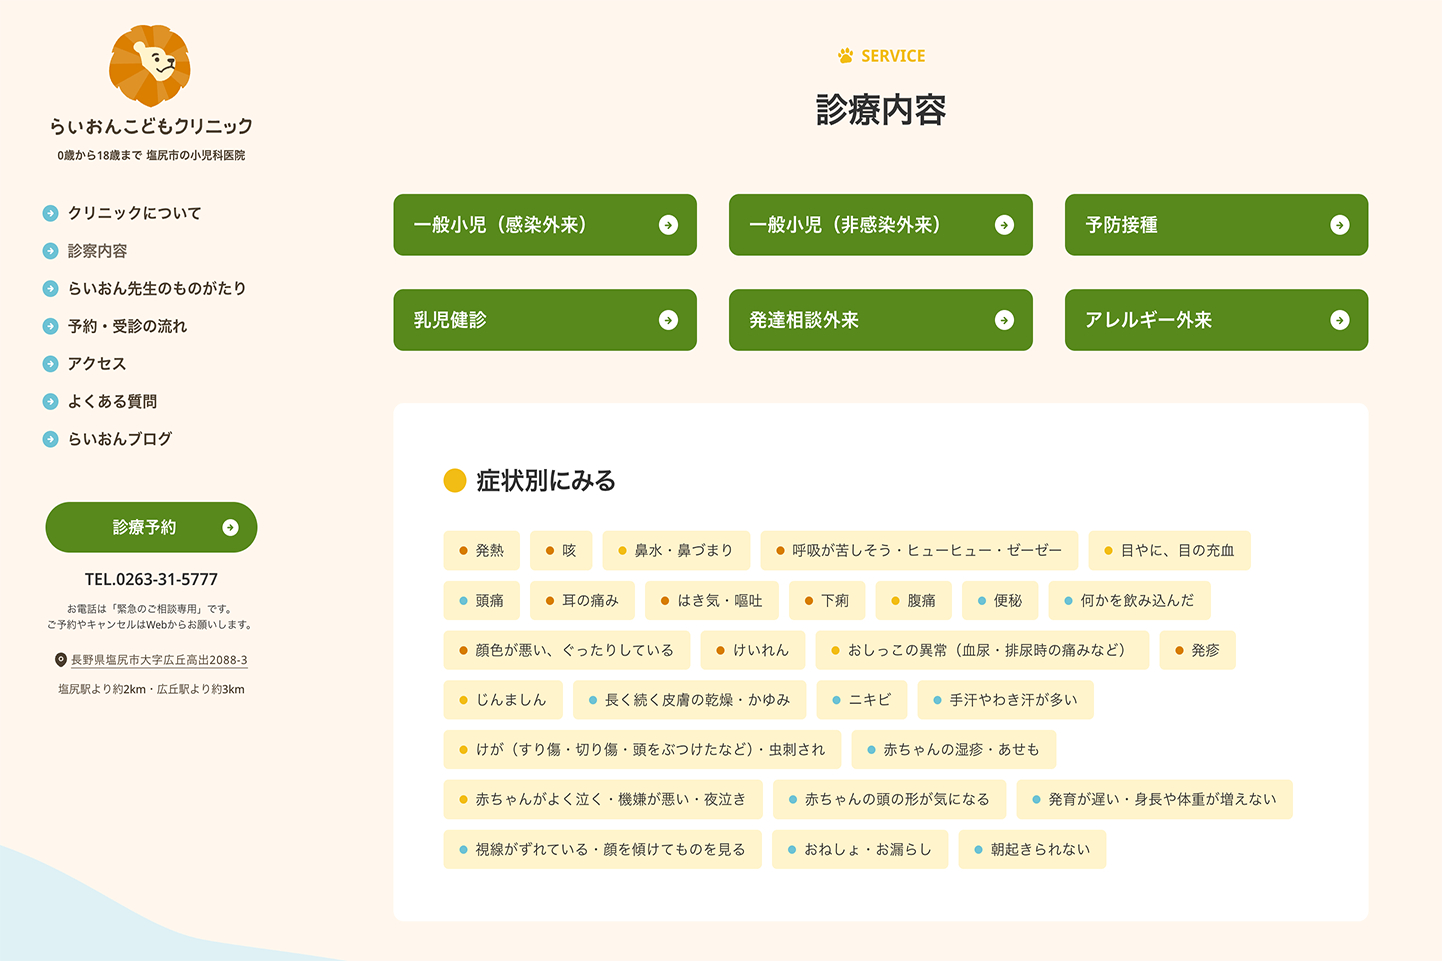
Task: Click the arrow icon beside クリニックについて
Action: coord(51,213)
